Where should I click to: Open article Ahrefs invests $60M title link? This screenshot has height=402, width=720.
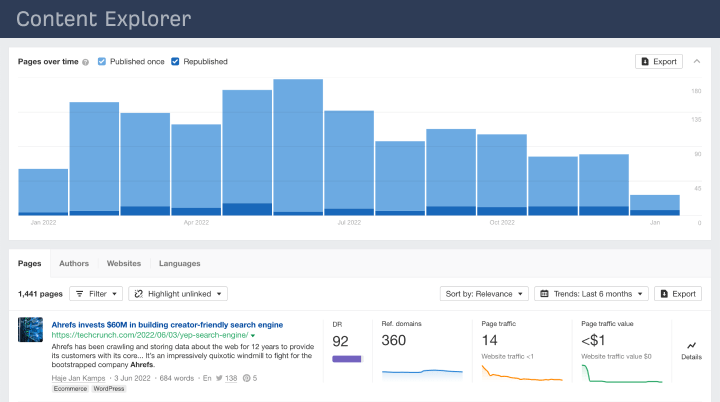click(167, 325)
